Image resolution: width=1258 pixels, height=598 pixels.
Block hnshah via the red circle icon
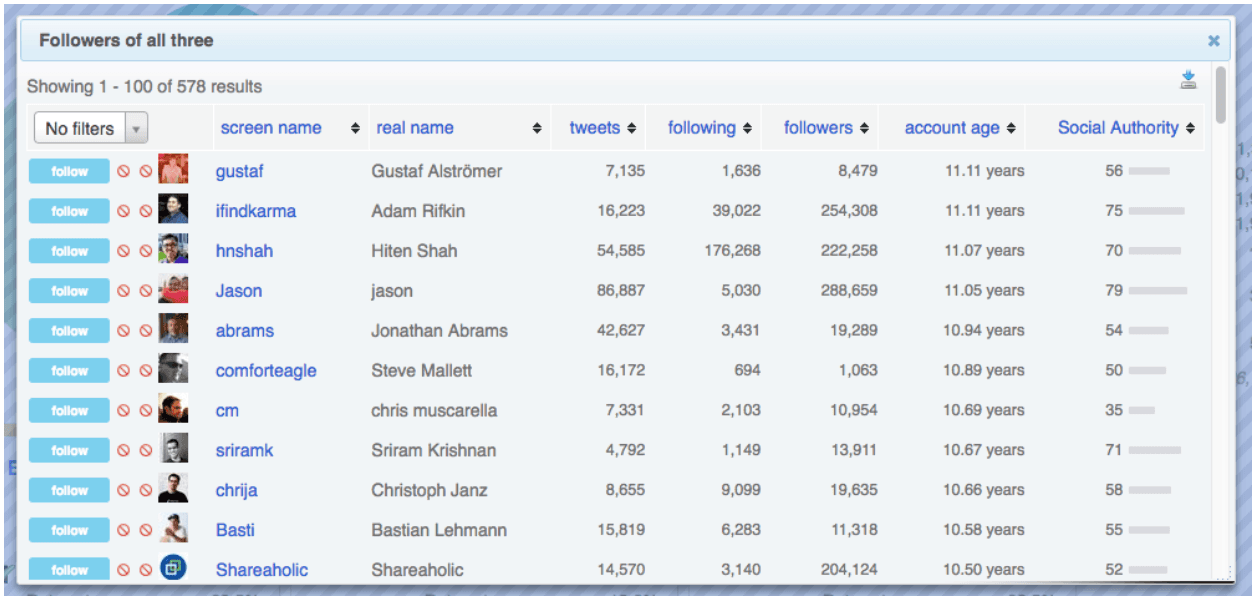124,251
